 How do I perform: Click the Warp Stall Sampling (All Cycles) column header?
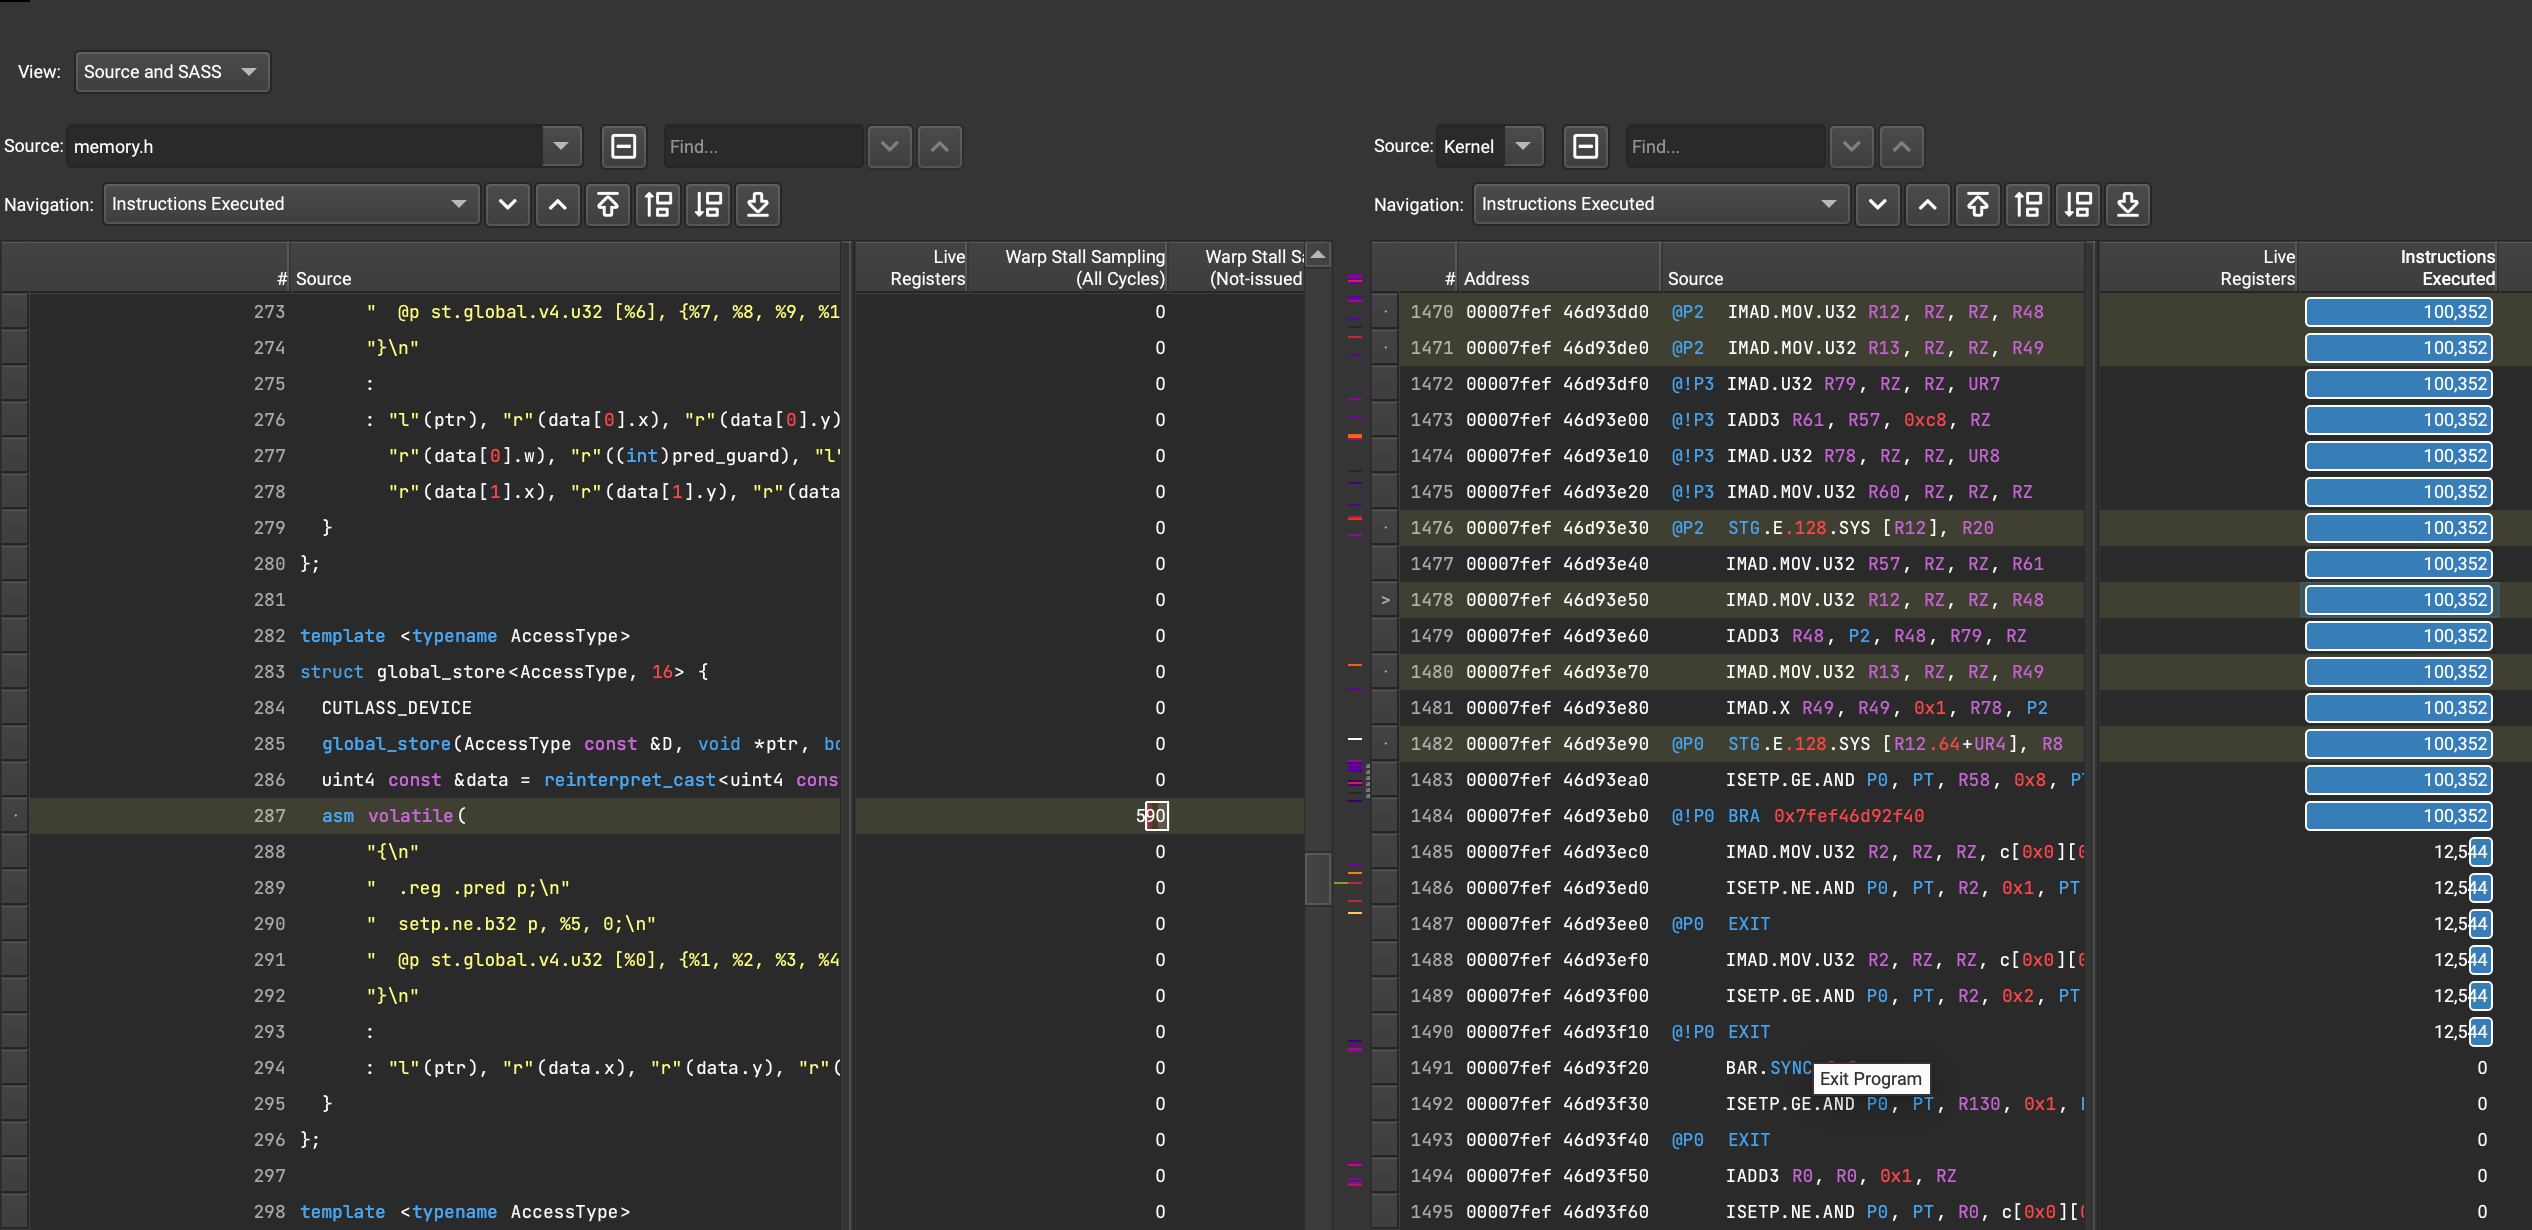(x=1083, y=267)
